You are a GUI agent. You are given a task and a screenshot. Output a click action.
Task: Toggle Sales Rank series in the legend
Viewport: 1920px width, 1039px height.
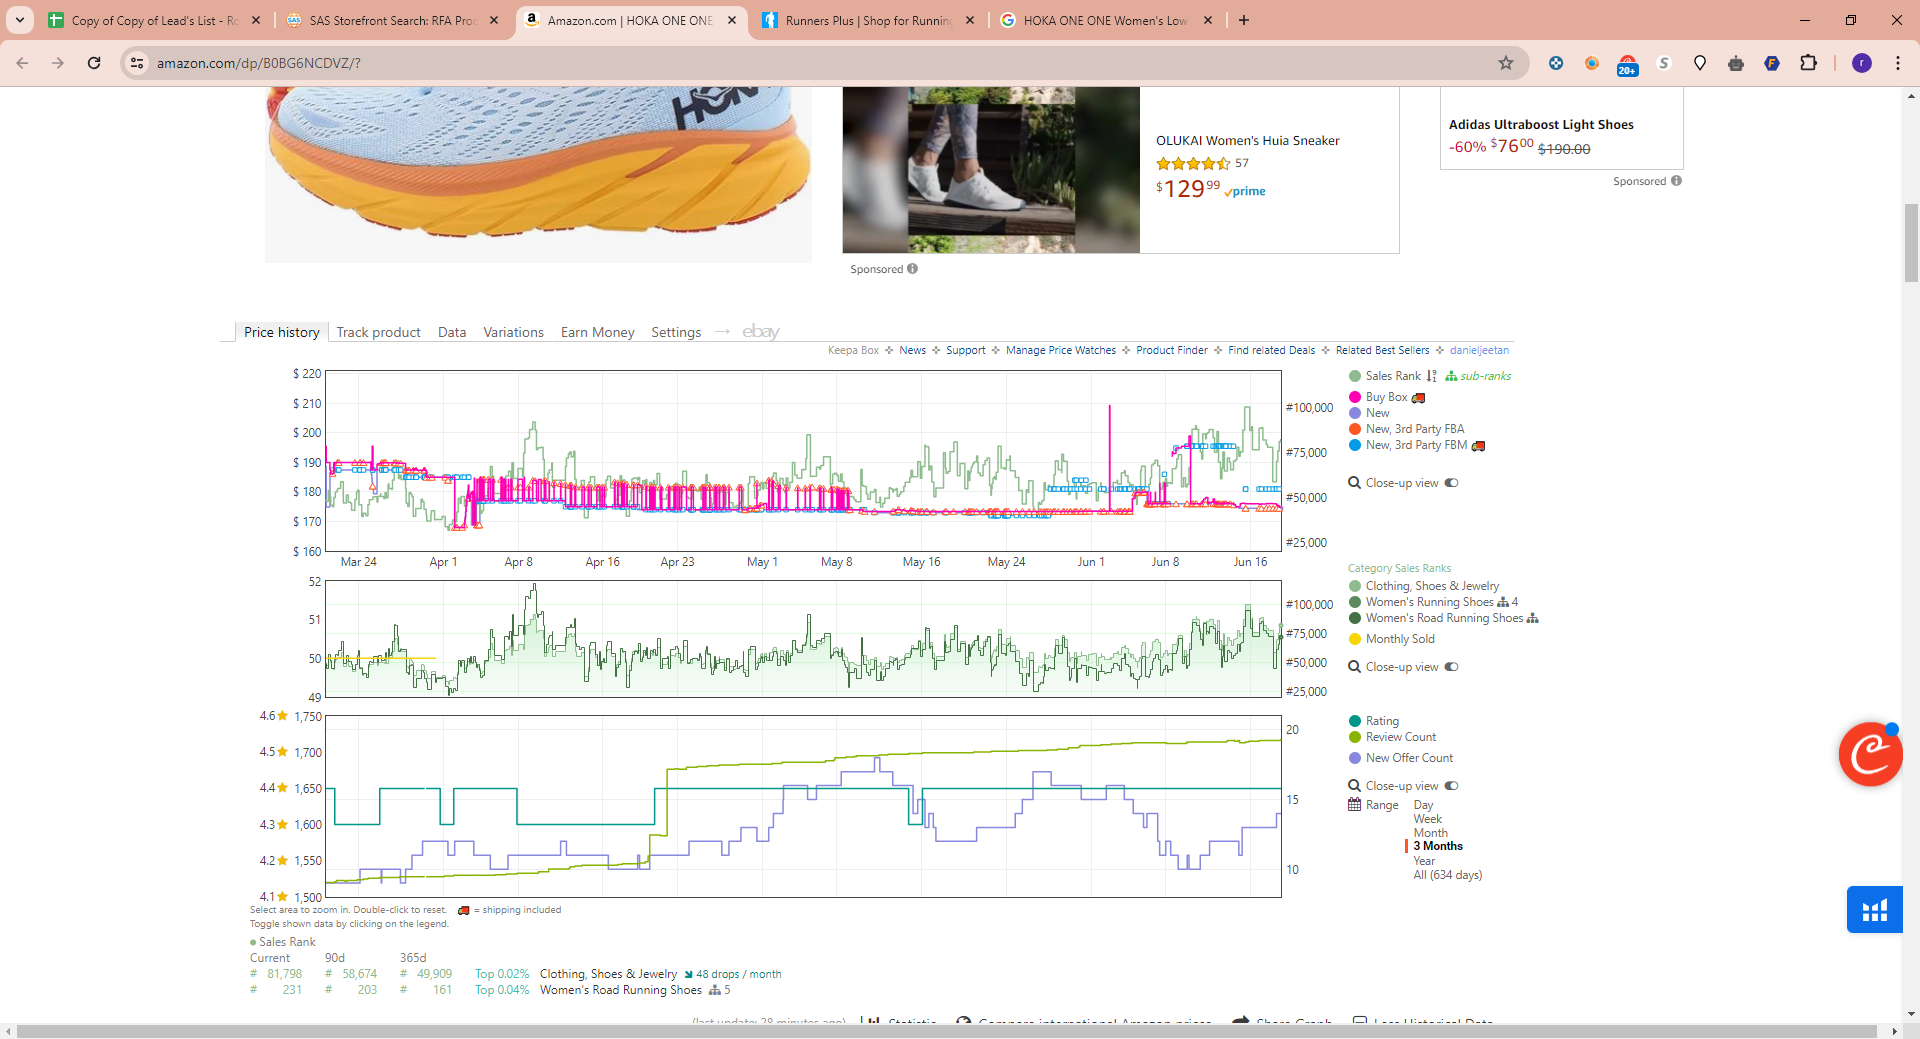(x=1385, y=376)
